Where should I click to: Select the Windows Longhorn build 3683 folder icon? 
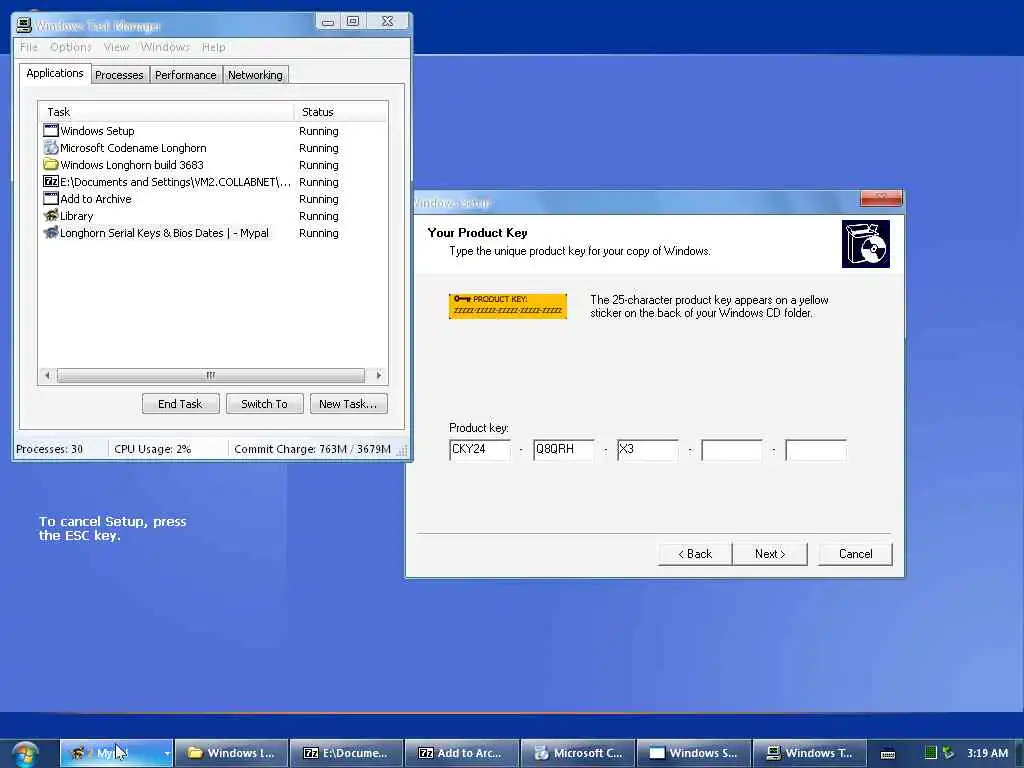(51, 165)
